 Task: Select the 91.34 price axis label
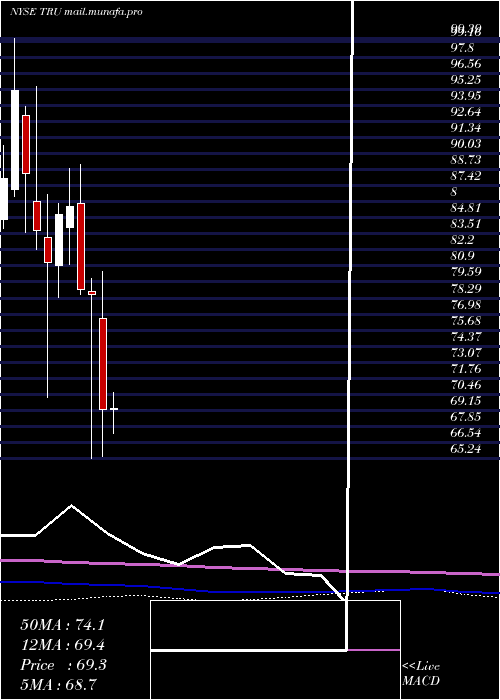pos(466,128)
